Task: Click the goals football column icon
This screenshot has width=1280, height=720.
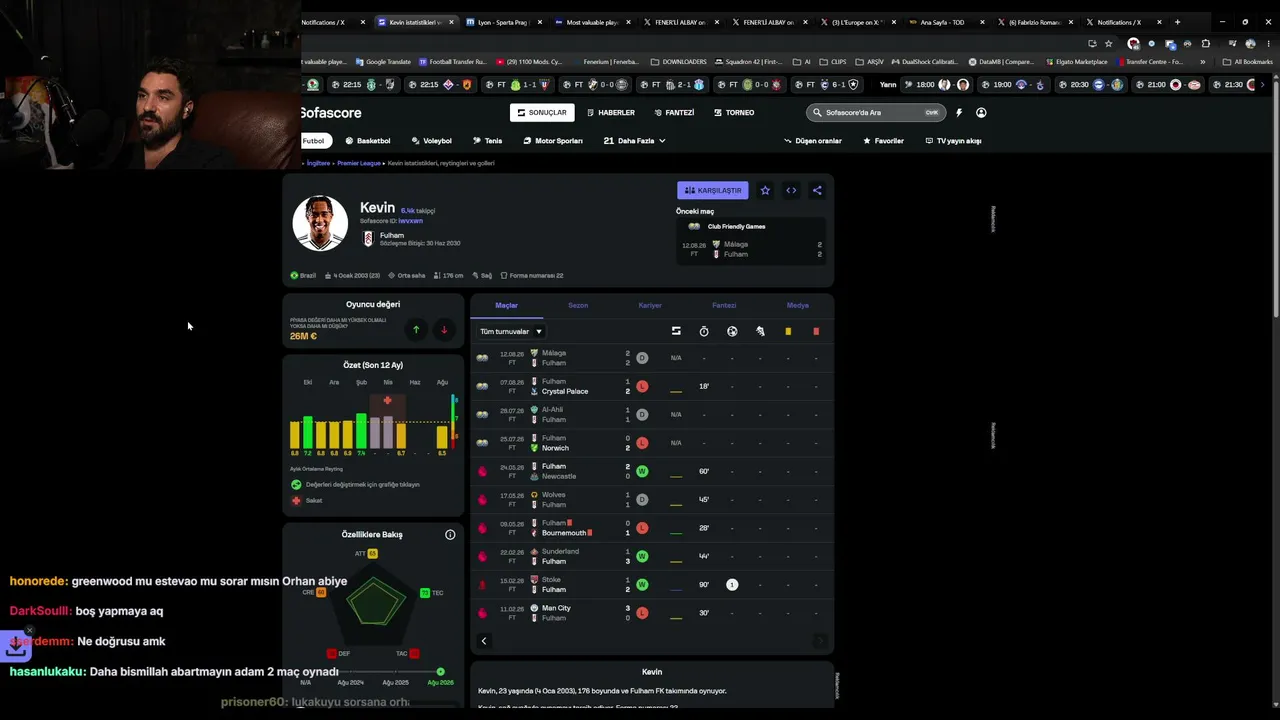Action: [x=732, y=331]
